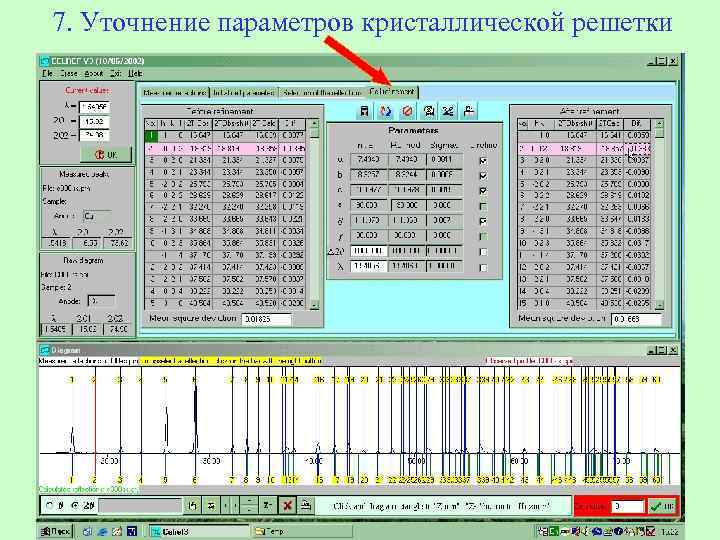
Task: Click the λ initial value field in Parameters
Action: pyautogui.click(x=368, y=266)
